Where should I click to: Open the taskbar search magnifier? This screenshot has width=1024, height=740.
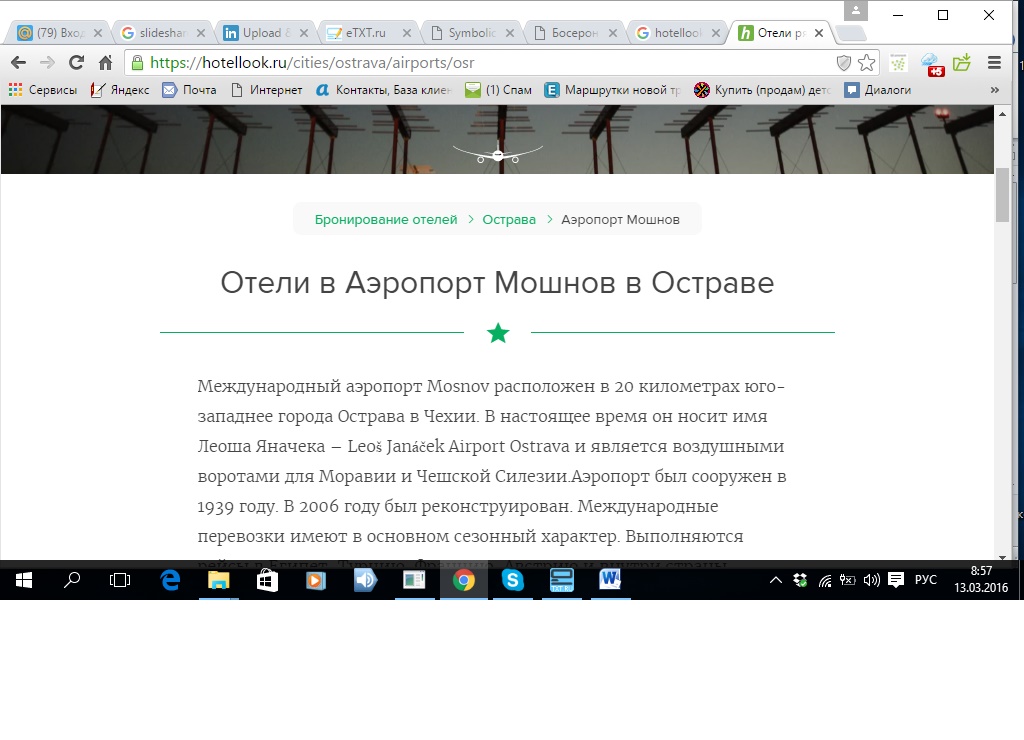point(72,580)
